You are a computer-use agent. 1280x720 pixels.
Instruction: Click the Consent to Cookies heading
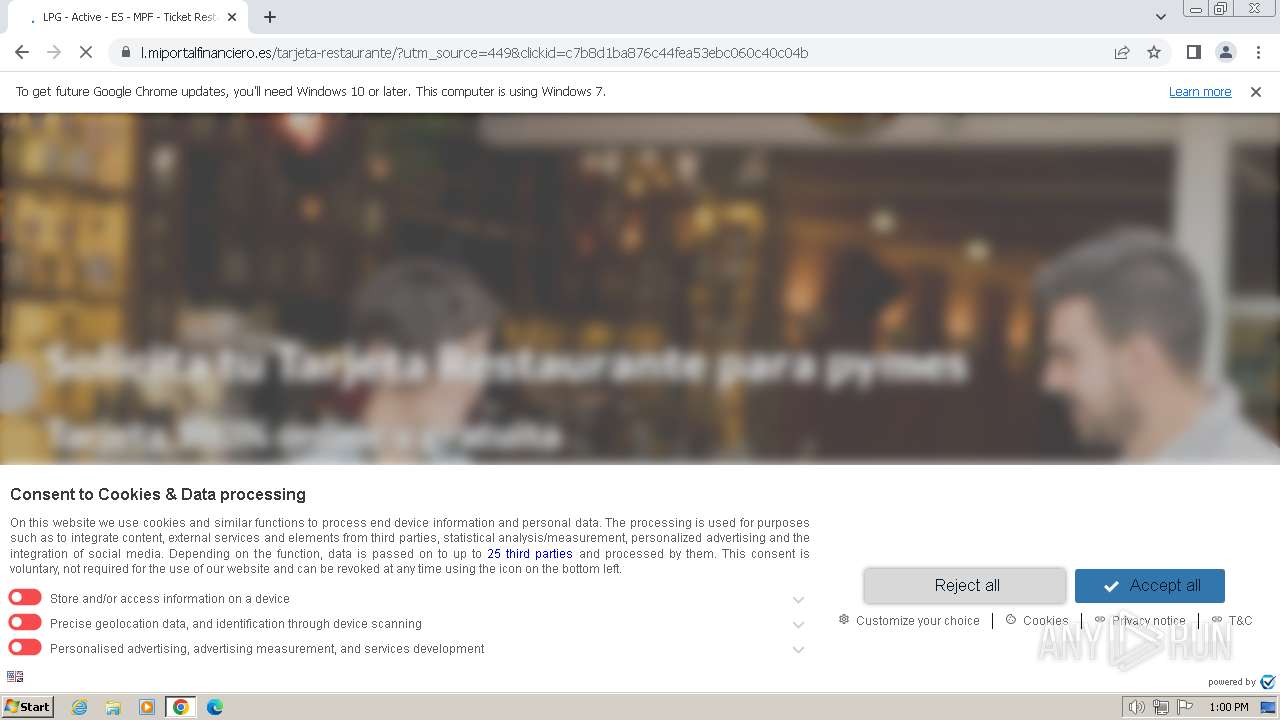click(x=158, y=494)
